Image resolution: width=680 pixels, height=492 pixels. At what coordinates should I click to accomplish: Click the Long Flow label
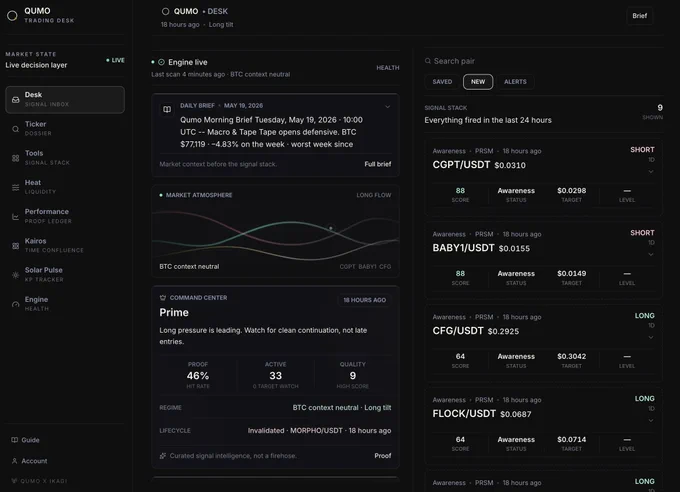pyautogui.click(x=374, y=195)
